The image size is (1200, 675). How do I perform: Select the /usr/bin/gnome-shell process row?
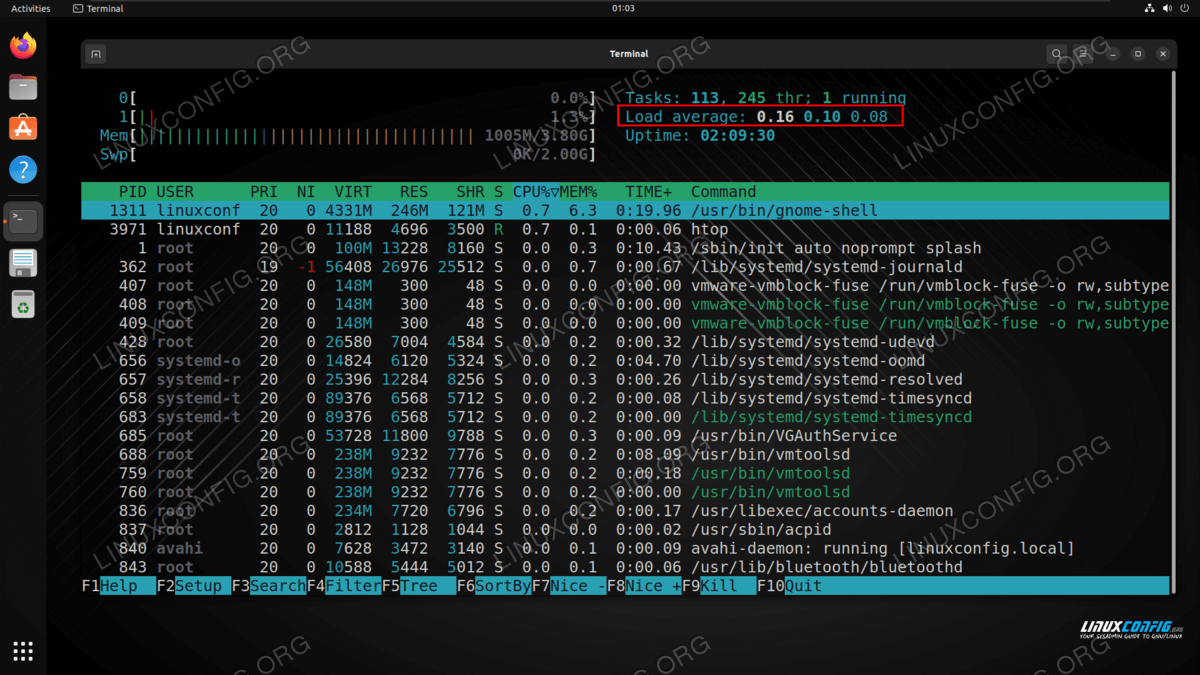(625, 211)
